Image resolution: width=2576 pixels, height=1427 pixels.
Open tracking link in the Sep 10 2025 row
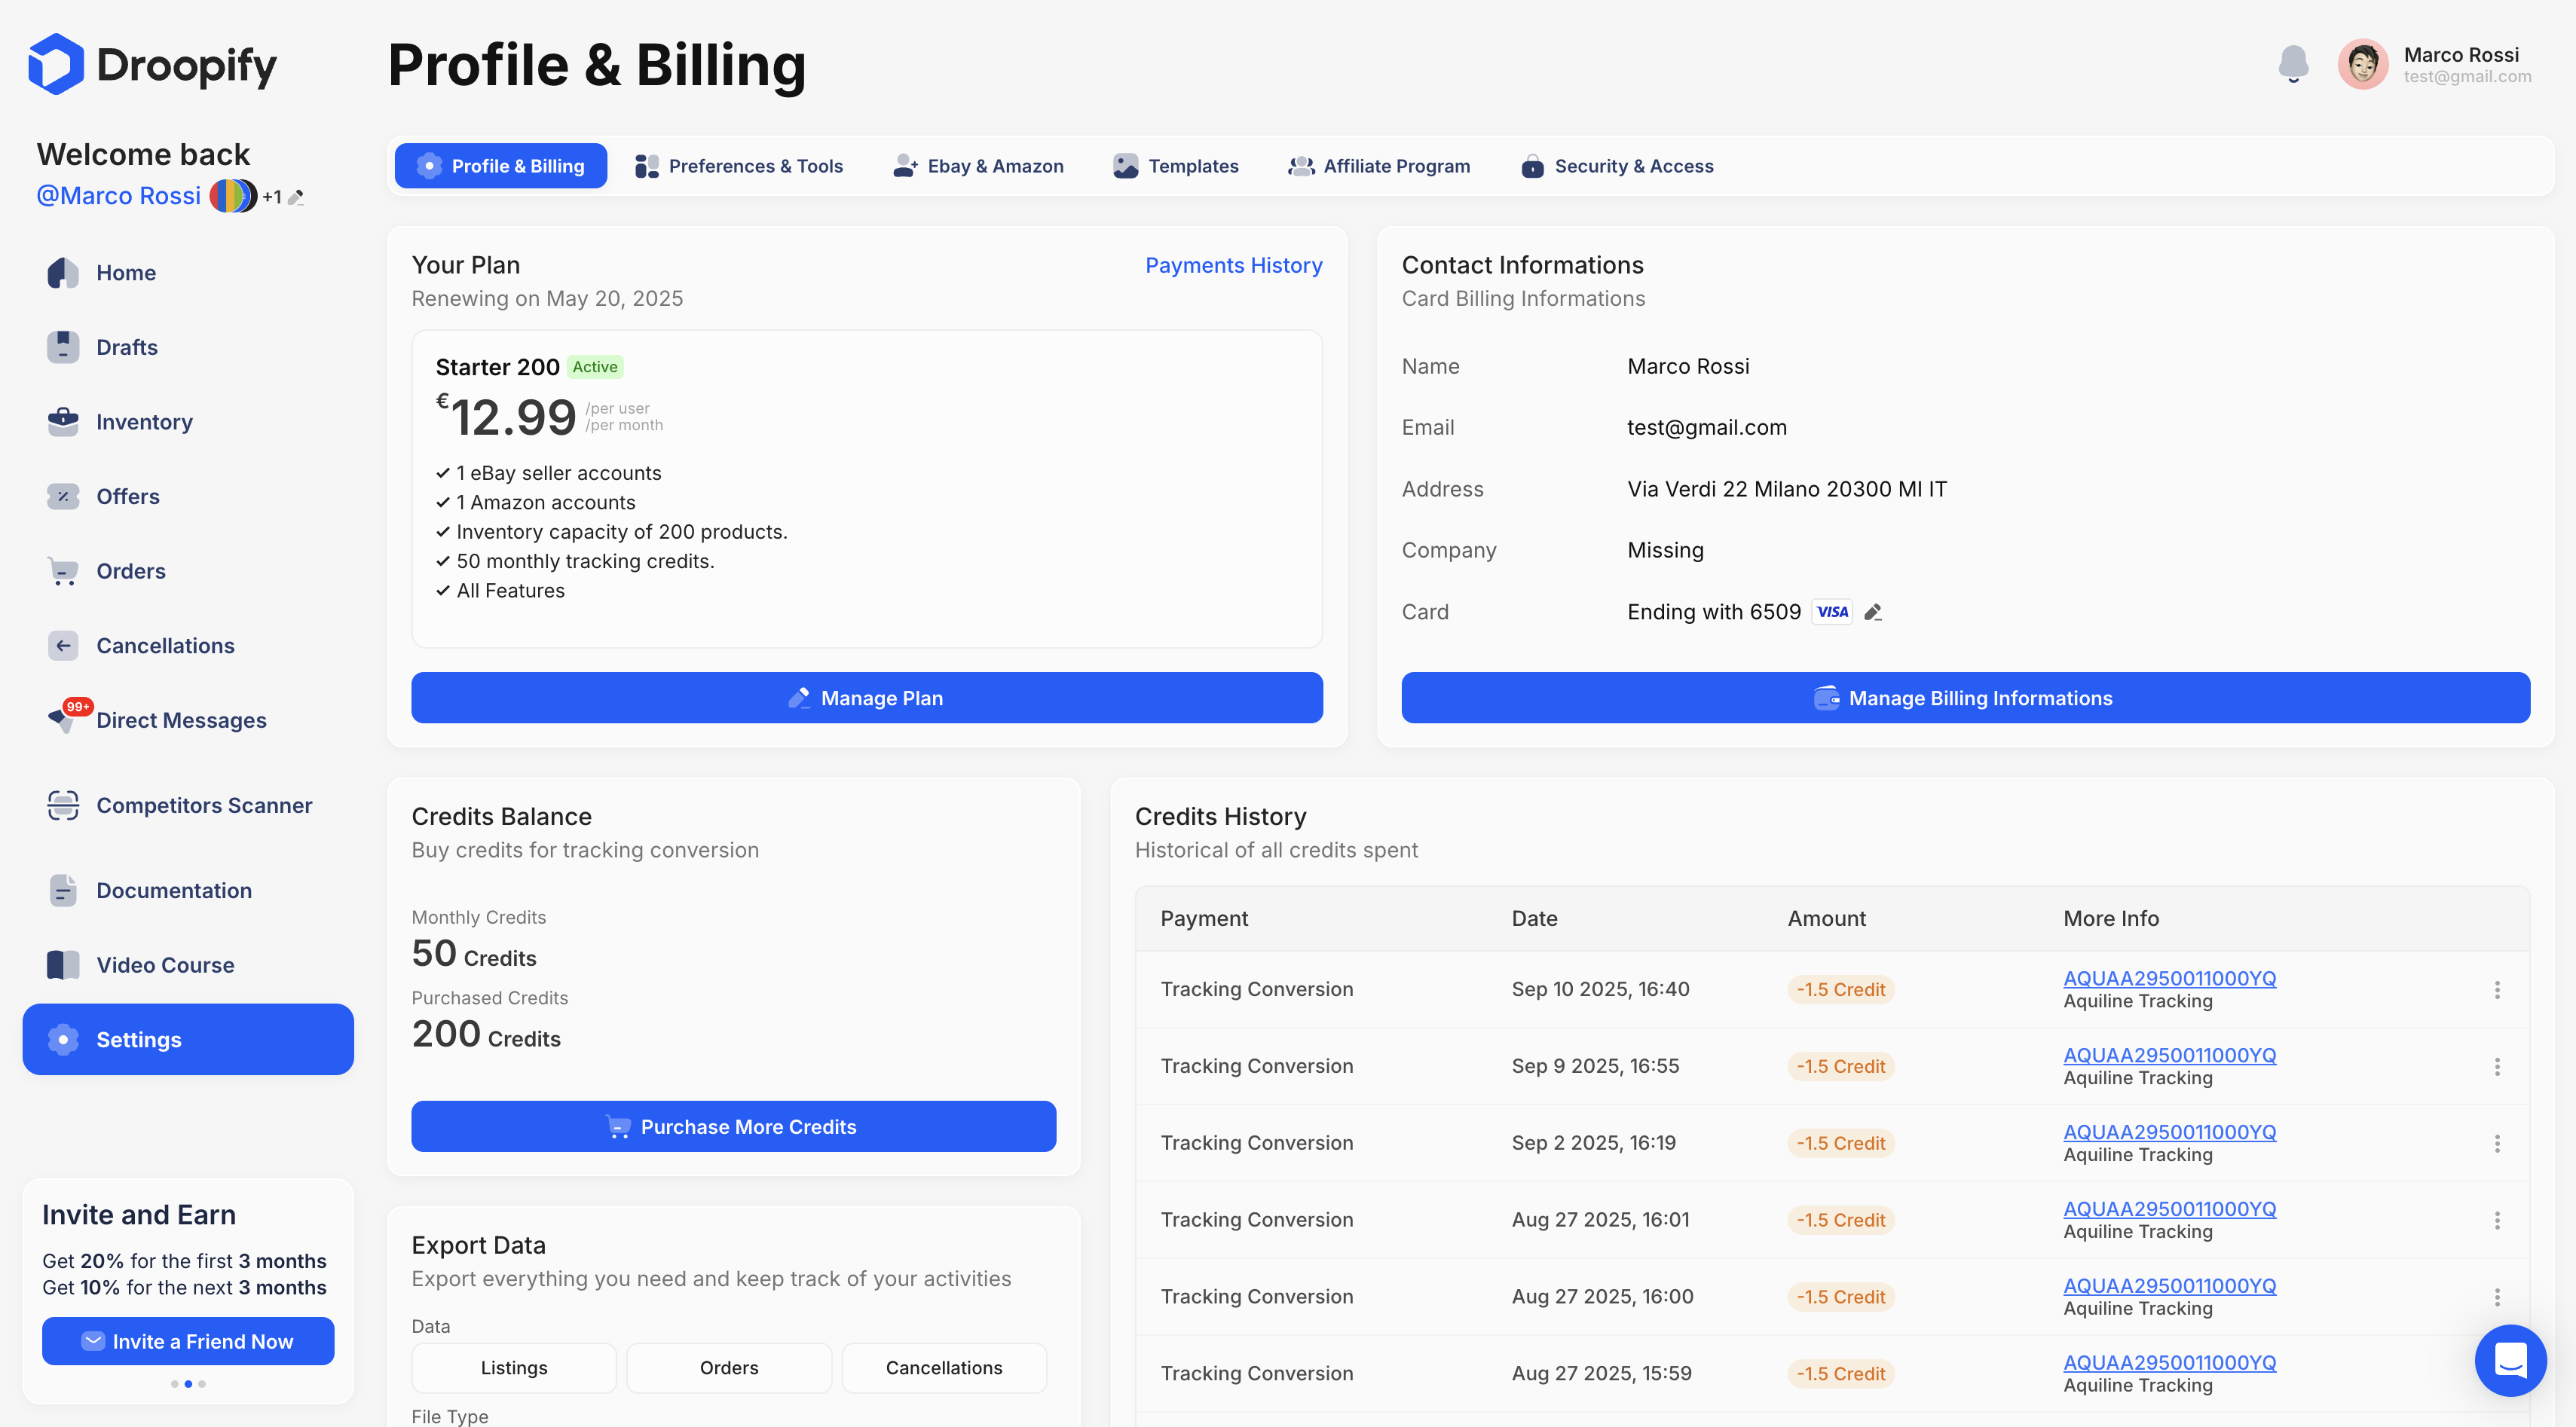click(x=2169, y=978)
